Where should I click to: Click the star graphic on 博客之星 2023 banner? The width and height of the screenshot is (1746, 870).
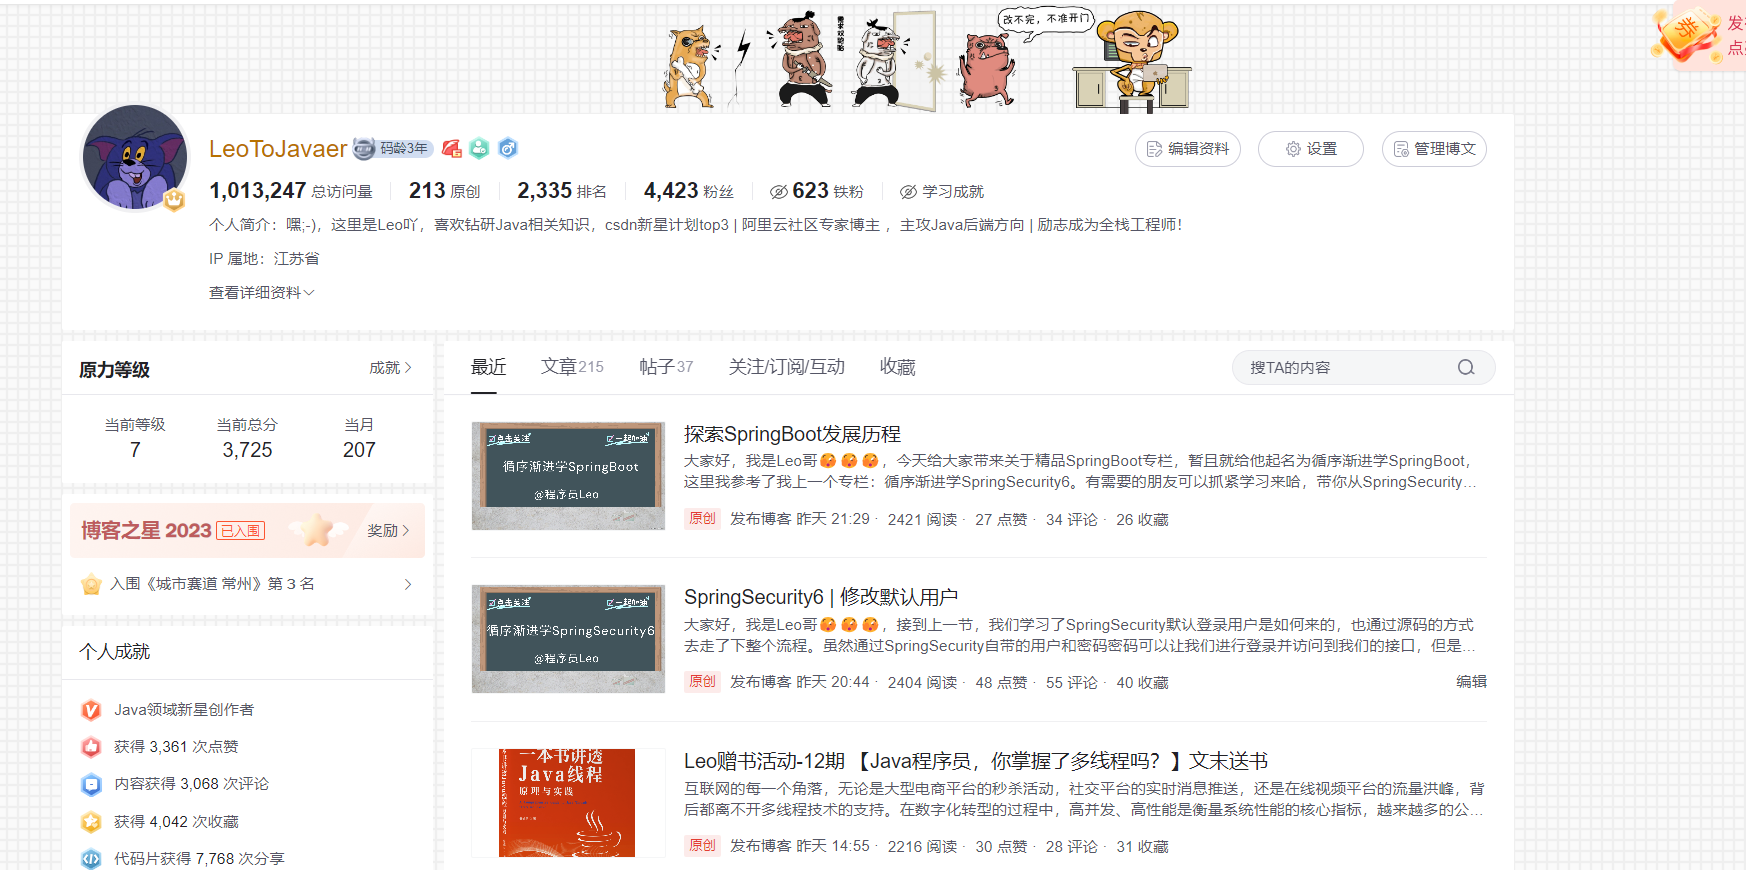[318, 530]
